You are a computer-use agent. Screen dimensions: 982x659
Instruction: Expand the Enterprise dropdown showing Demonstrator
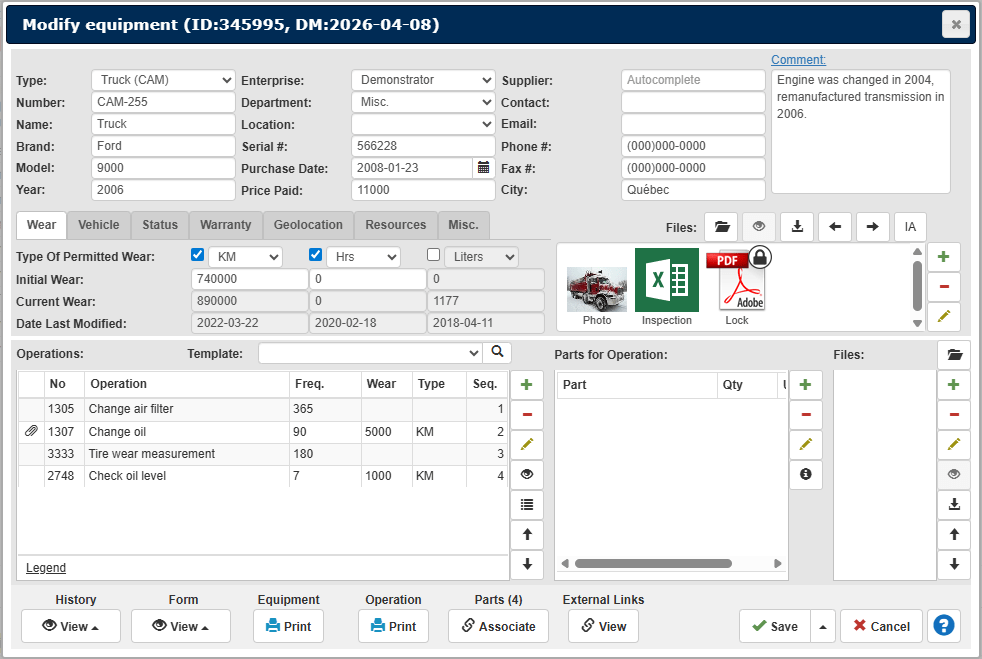click(423, 80)
